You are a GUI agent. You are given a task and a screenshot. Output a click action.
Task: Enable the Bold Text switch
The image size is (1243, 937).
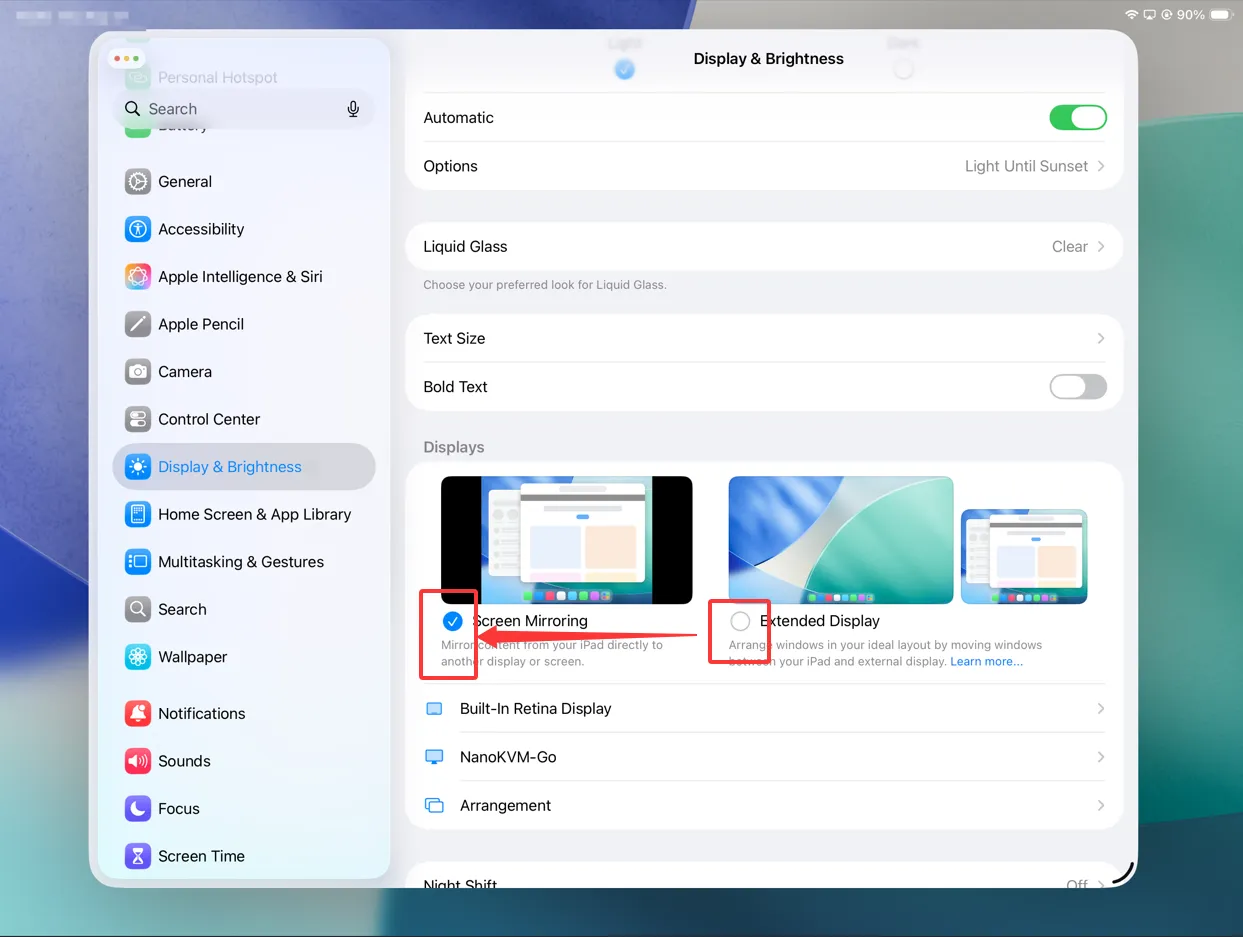pos(1078,386)
